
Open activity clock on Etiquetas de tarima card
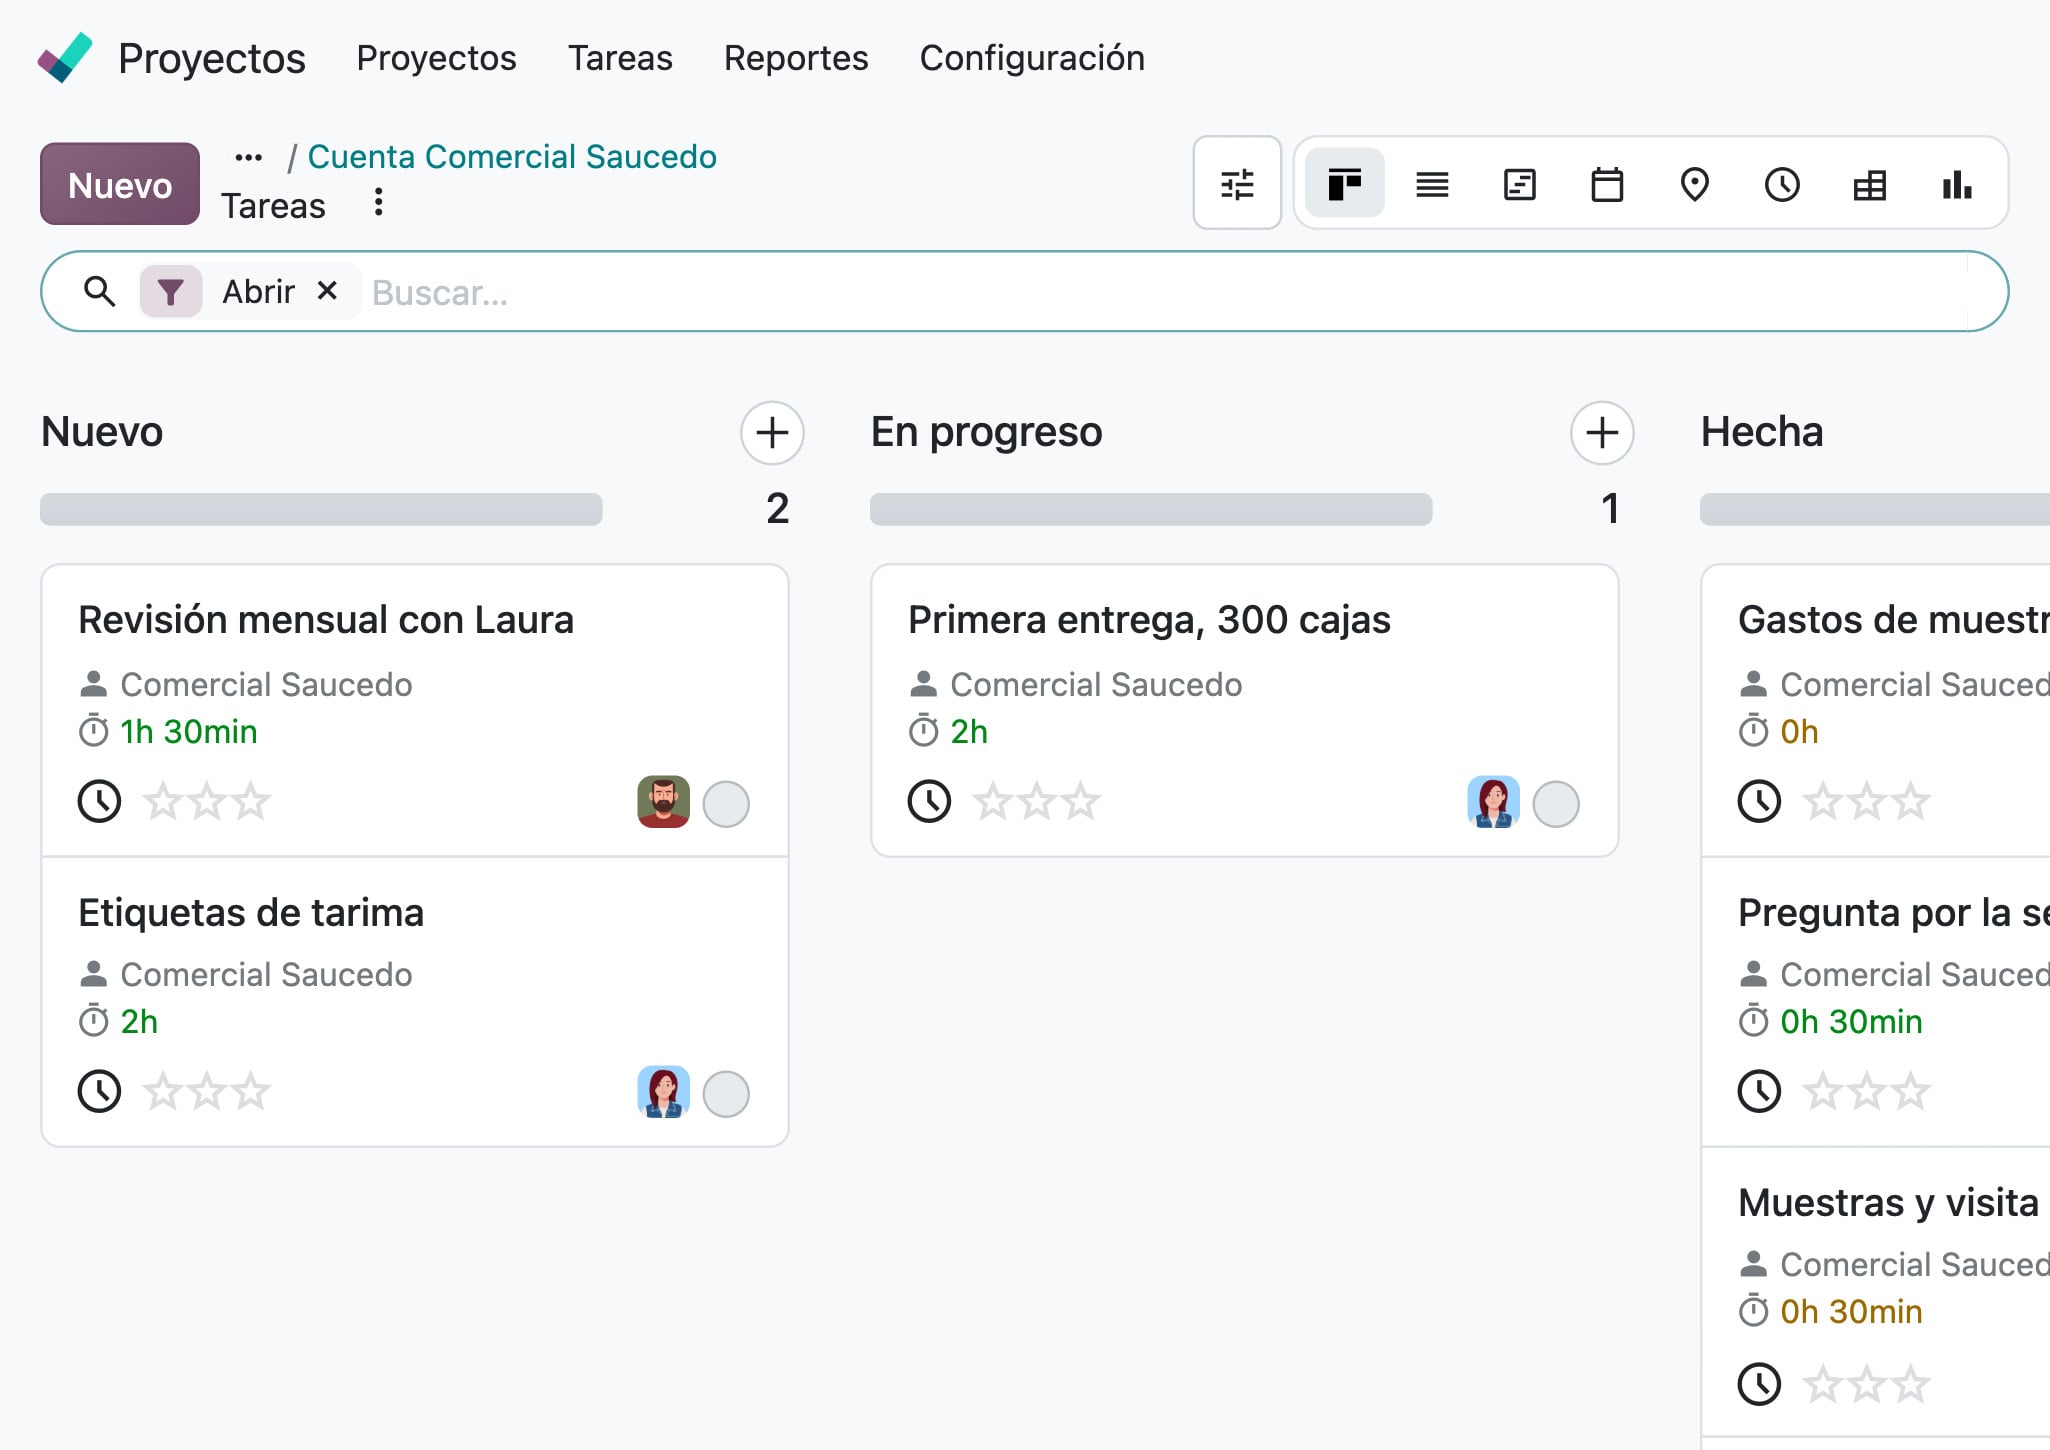100,1091
